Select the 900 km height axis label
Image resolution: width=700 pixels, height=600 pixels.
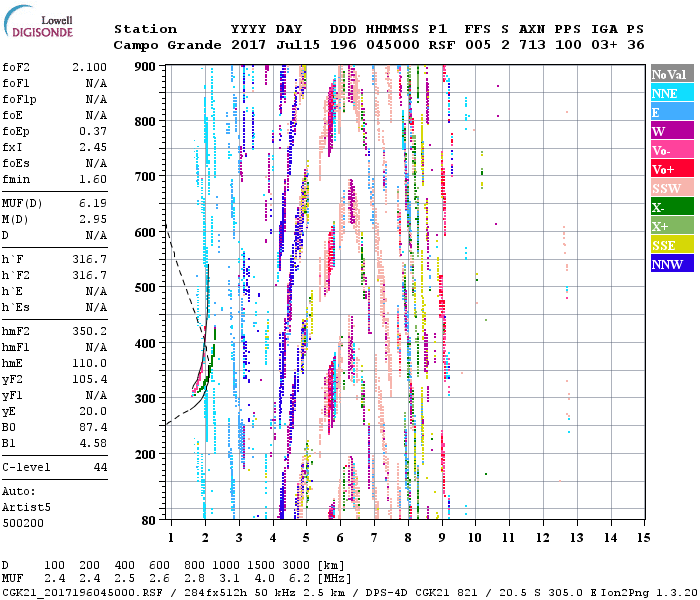pos(146,66)
